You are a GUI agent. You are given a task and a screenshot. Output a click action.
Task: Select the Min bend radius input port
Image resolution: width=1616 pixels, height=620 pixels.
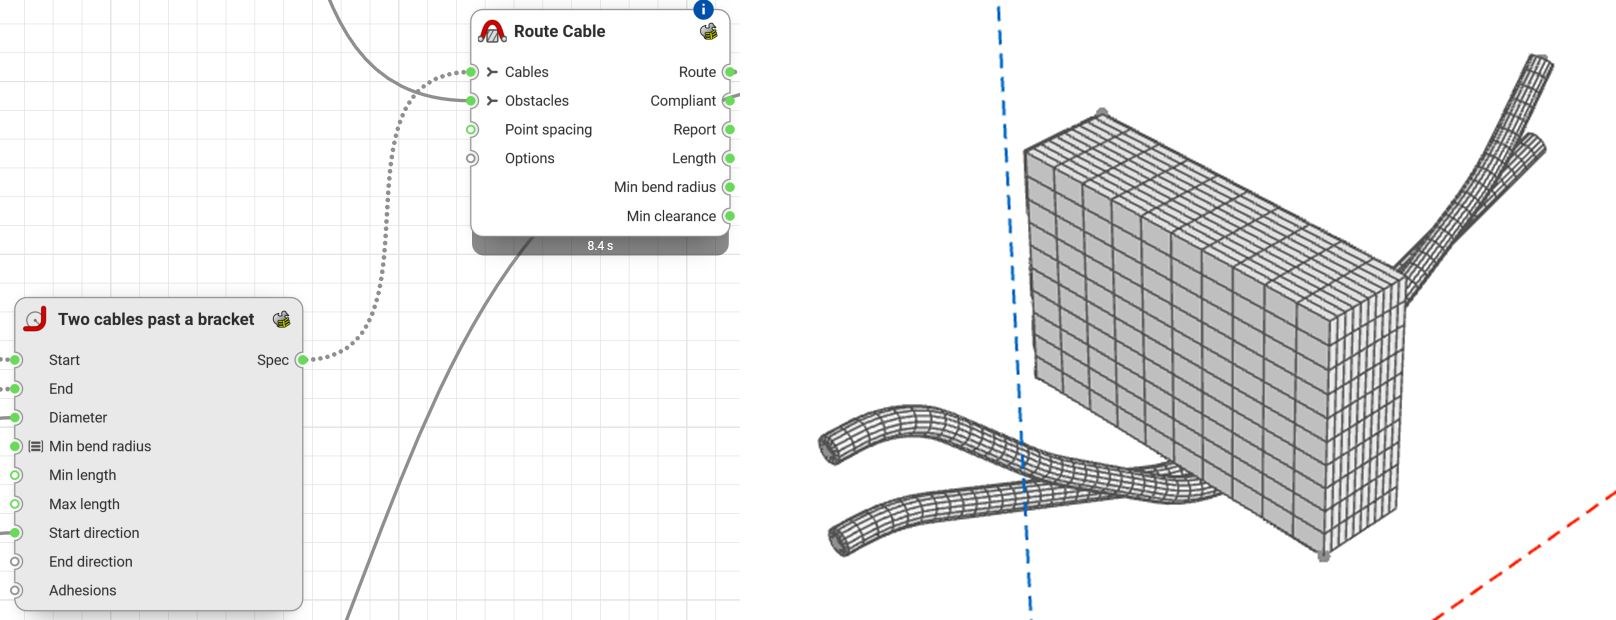pyautogui.click(x=15, y=446)
